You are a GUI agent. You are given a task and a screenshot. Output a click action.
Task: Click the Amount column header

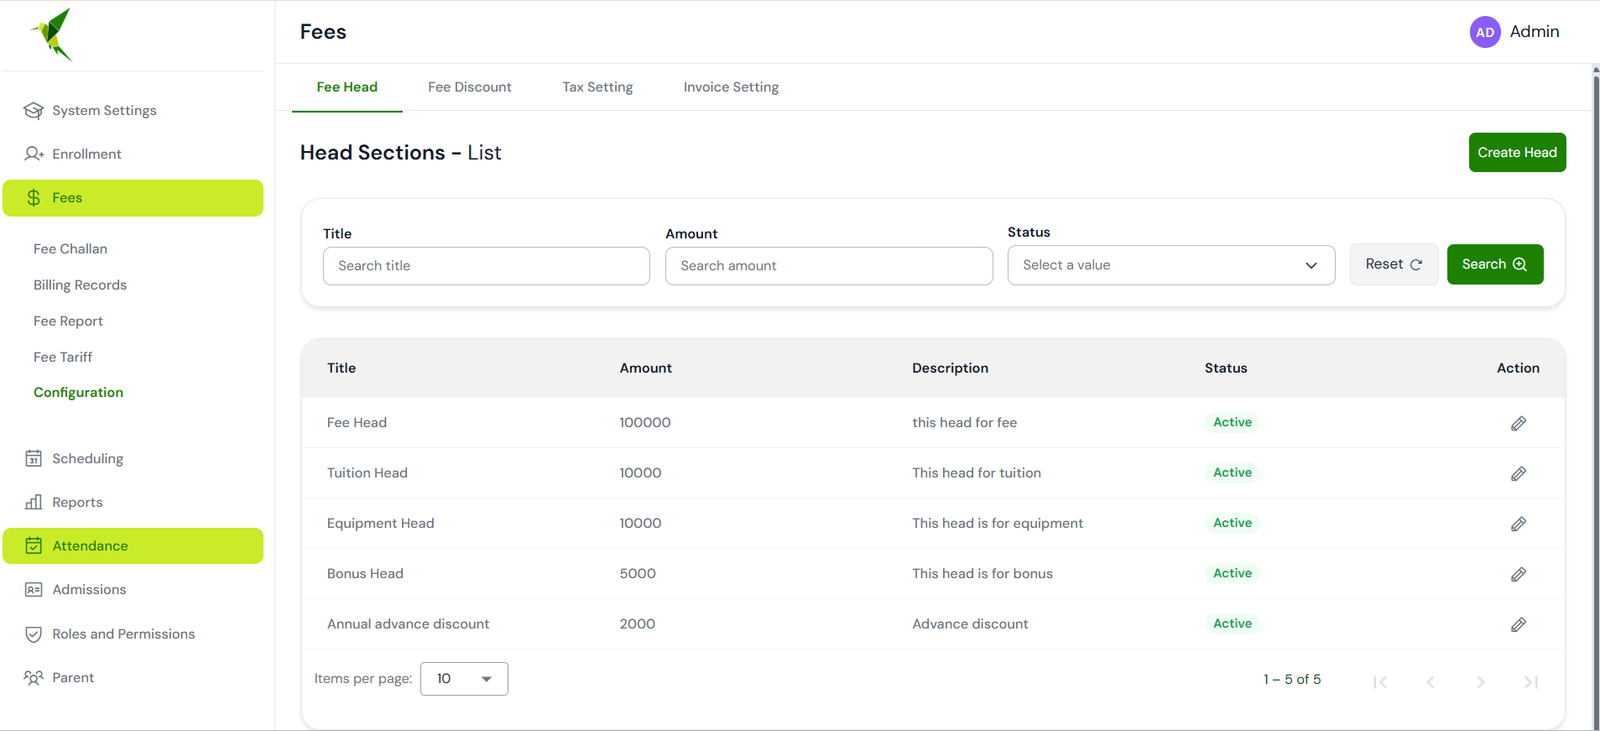(645, 368)
